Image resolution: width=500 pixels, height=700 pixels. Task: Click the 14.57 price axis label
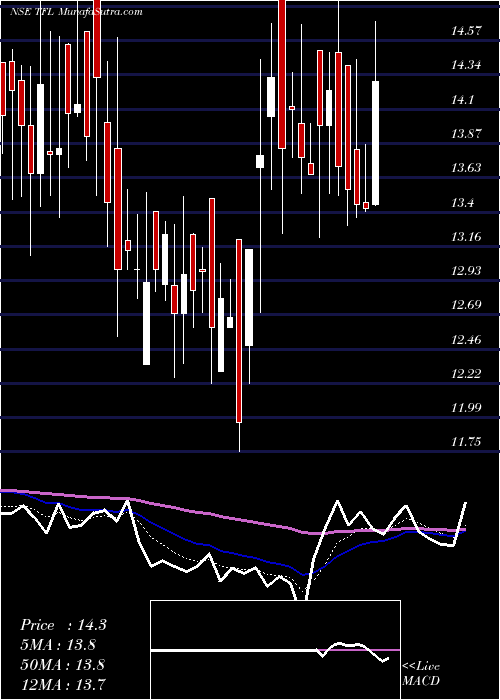(x=466, y=31)
